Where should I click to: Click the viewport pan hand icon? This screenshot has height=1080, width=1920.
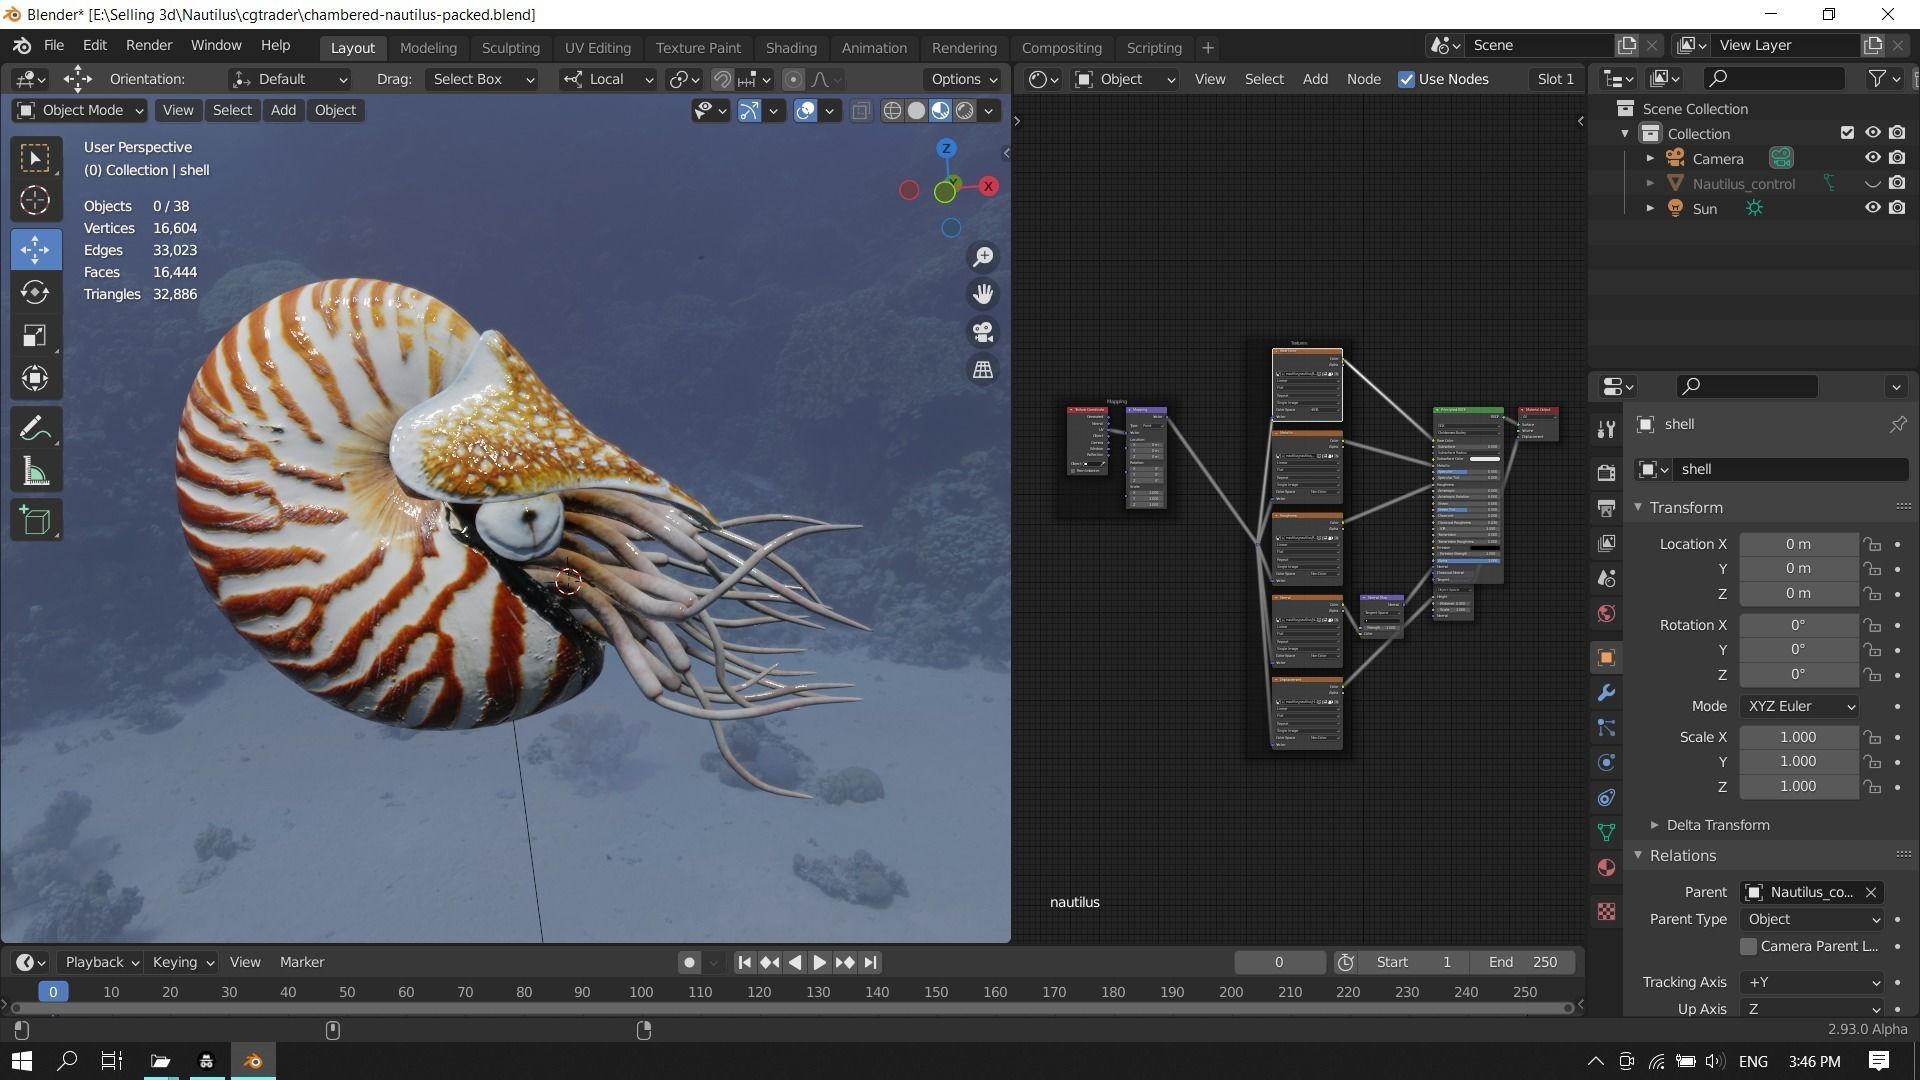coord(983,294)
